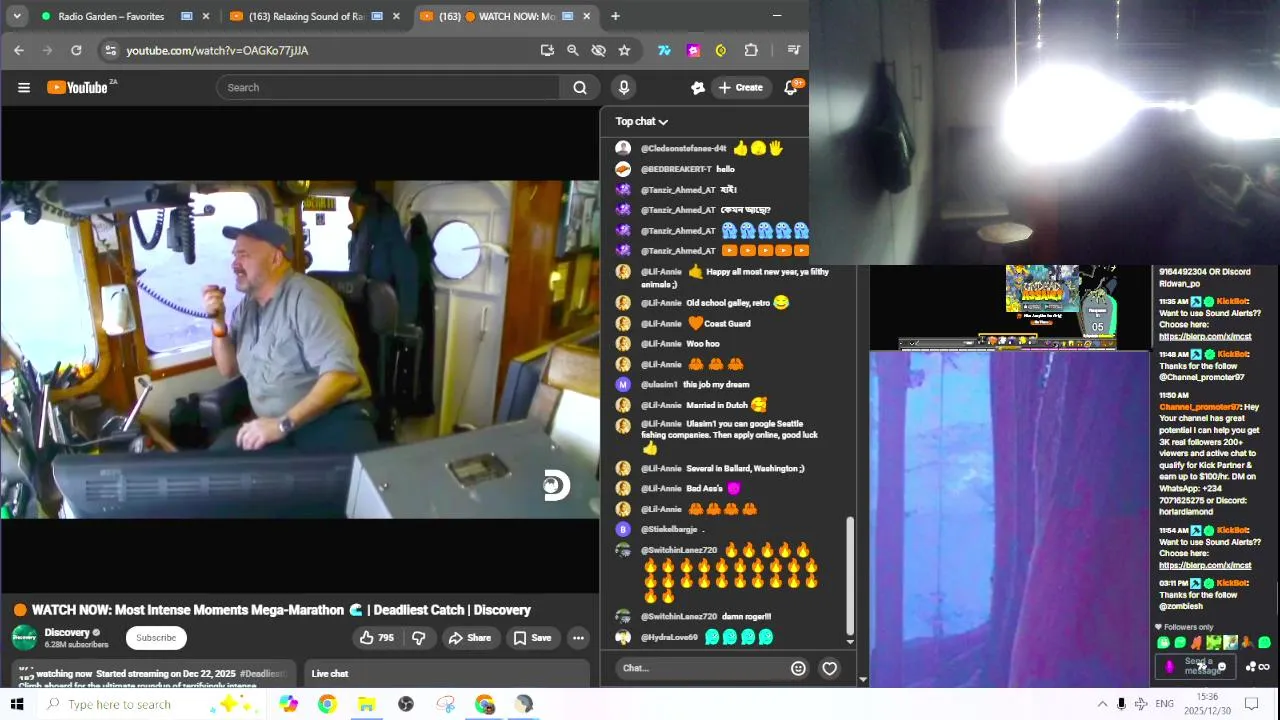Click into the YouTube search field
The height and width of the screenshot is (720, 1280).
pyautogui.click(x=389, y=88)
